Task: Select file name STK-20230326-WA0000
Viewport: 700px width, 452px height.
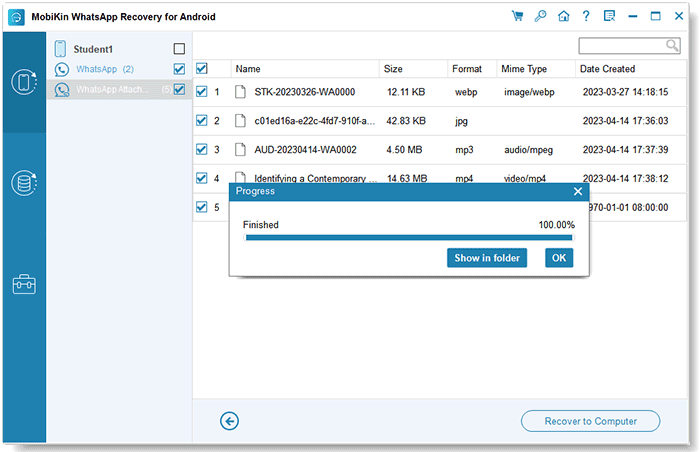Action: coord(304,92)
